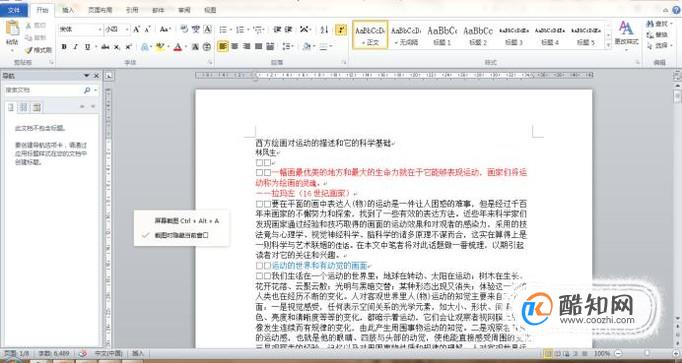Image resolution: width=682 pixels, height=363 pixels.
Task: Toggle Underline formatting
Action: click(87, 47)
